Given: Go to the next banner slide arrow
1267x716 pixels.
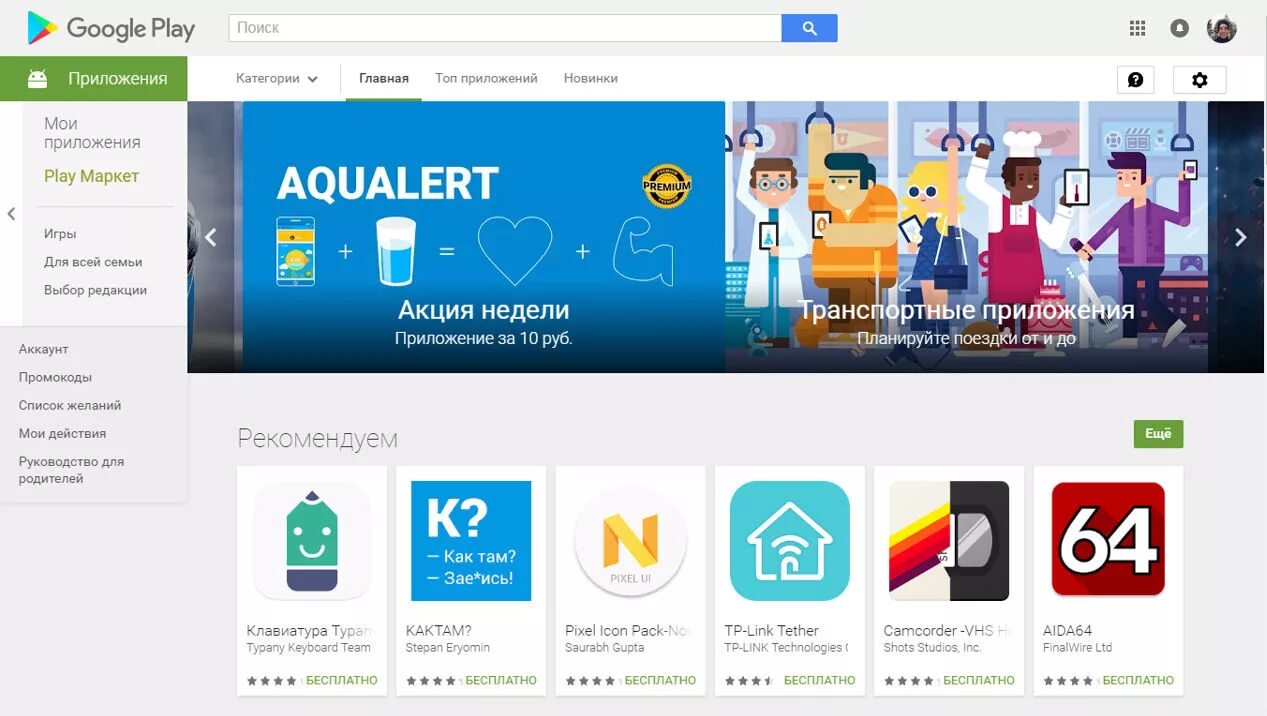Looking at the screenshot, I should [x=1241, y=237].
